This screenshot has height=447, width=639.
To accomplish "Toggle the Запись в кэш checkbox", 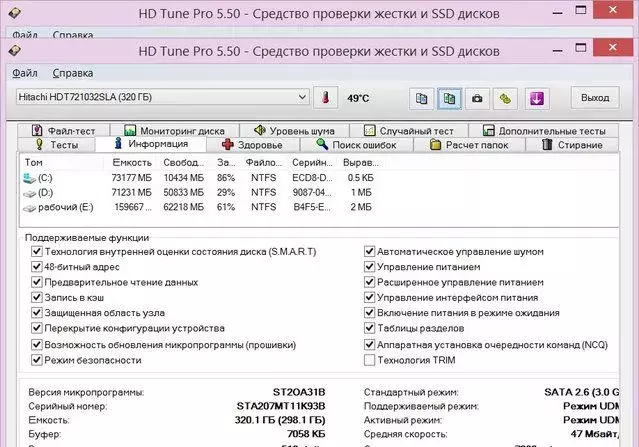I will click(x=37, y=297).
